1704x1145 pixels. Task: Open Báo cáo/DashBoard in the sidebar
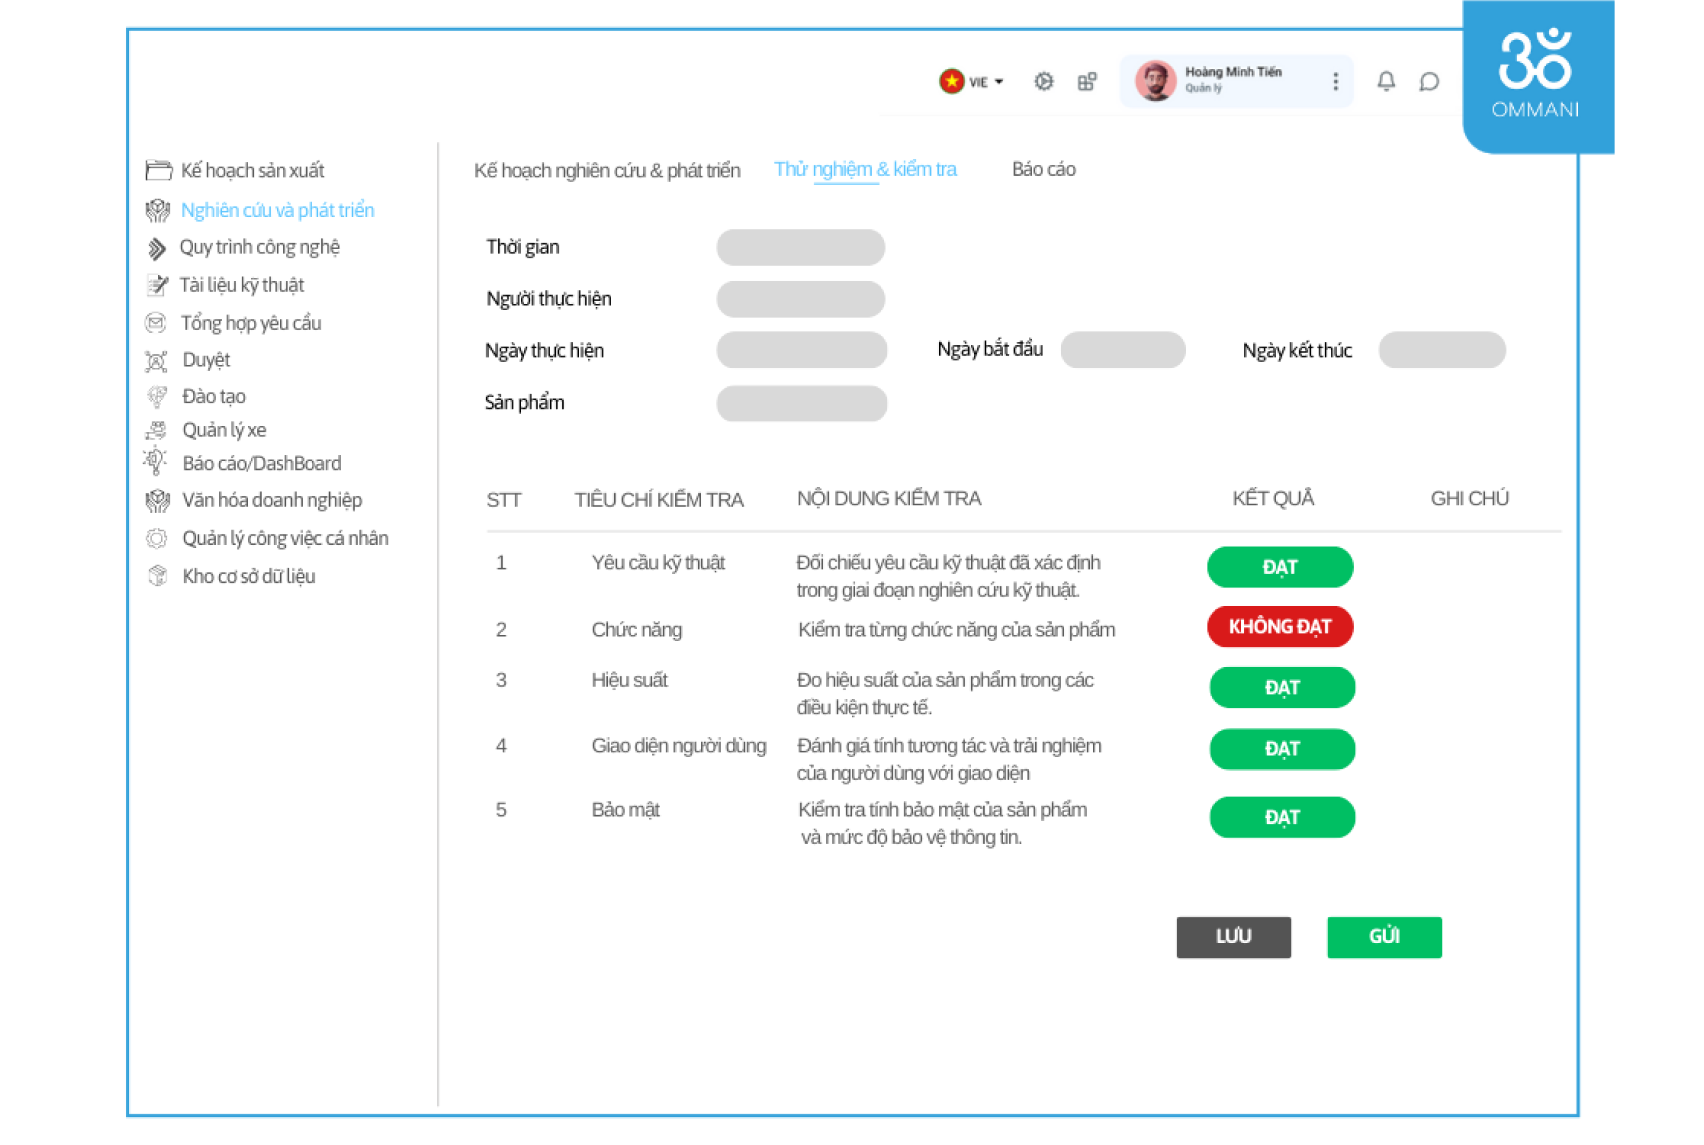coord(261,463)
